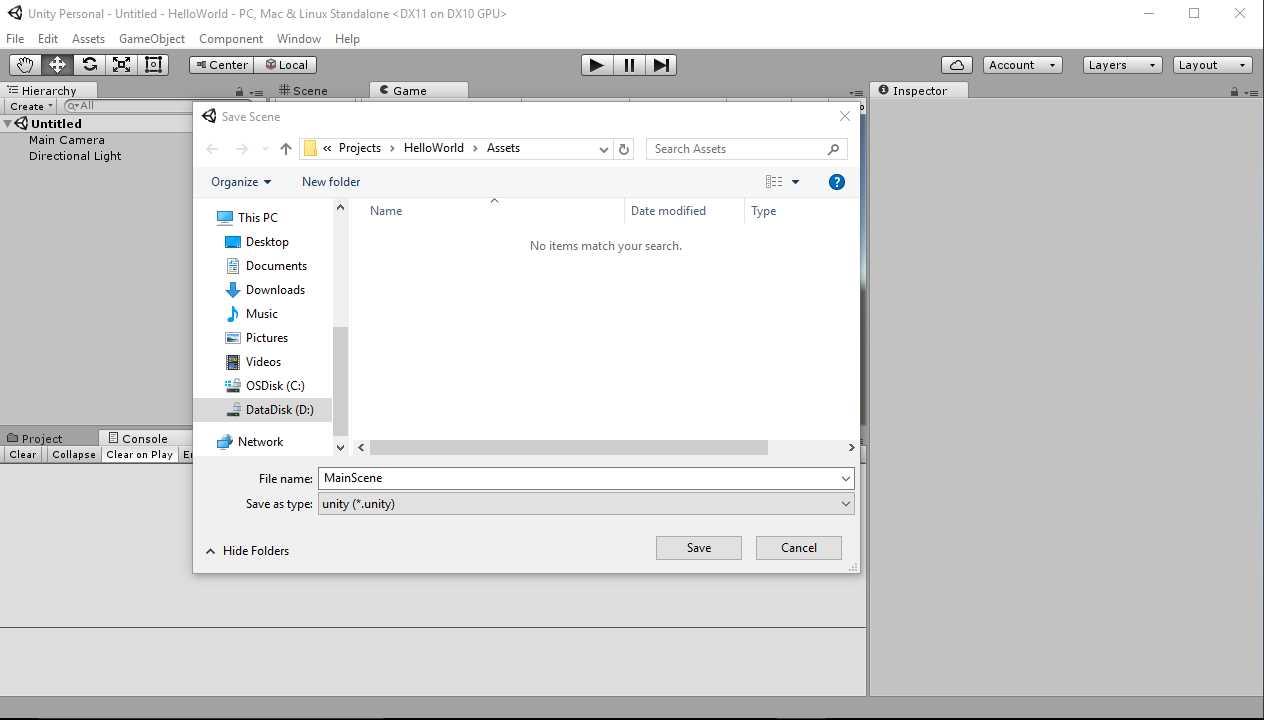Screen dimensions: 1264x720
Task: Toggle Console Collapse option
Action: pyautogui.click(x=74, y=454)
